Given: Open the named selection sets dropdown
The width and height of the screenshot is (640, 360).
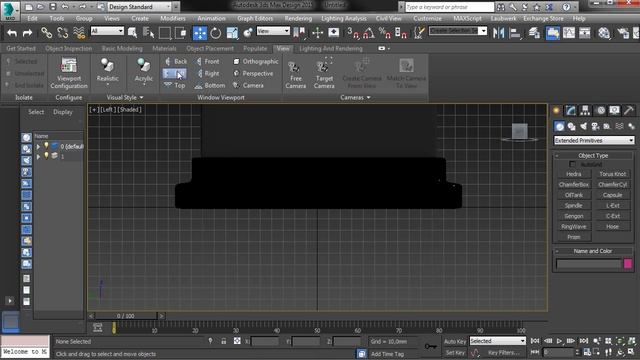Looking at the screenshot, I should click(x=458, y=31).
